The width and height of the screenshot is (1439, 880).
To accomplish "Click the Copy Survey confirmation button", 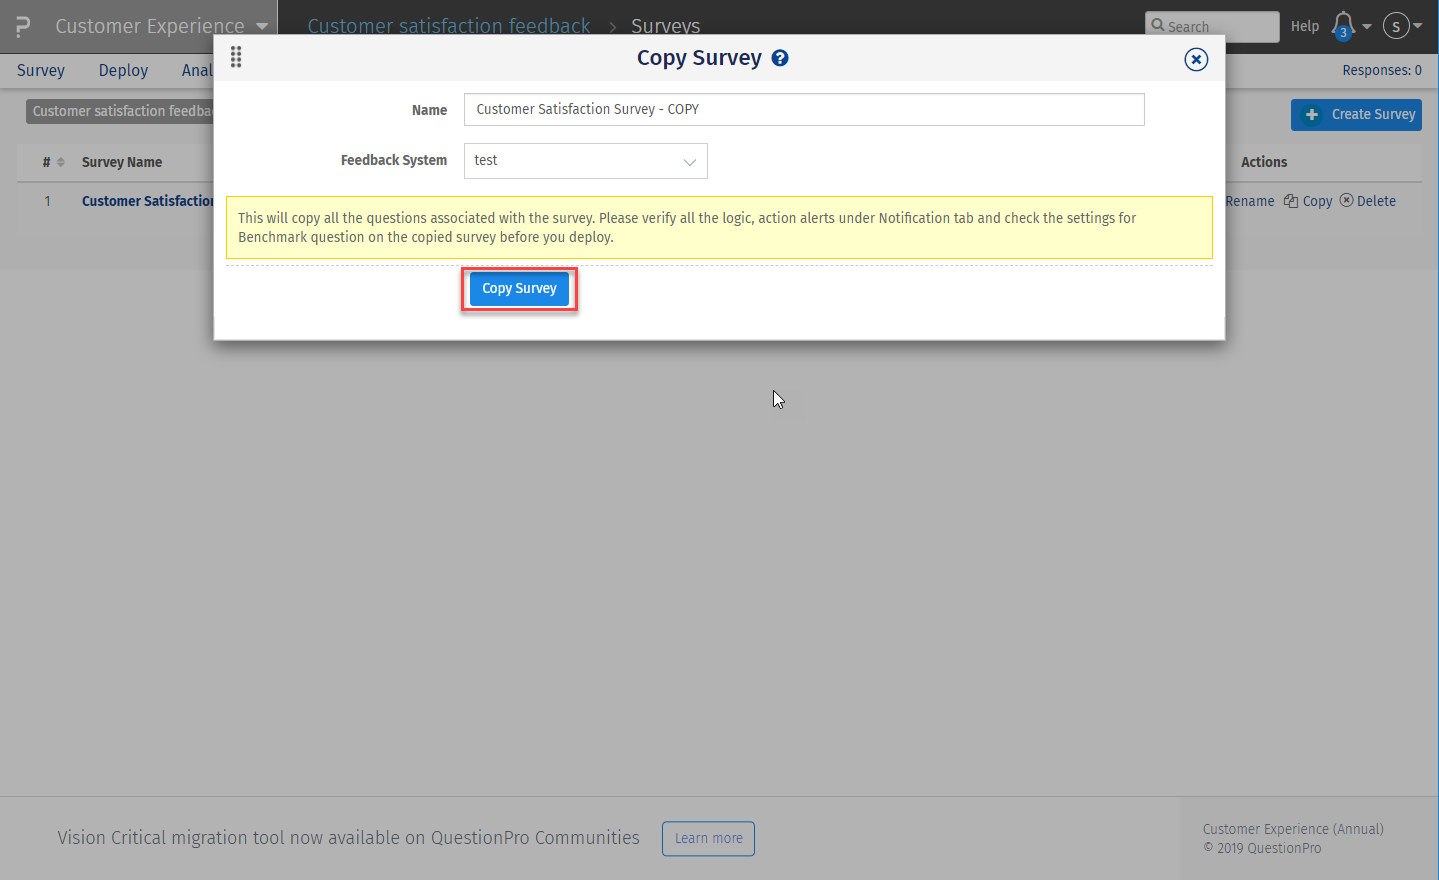I will point(519,288).
